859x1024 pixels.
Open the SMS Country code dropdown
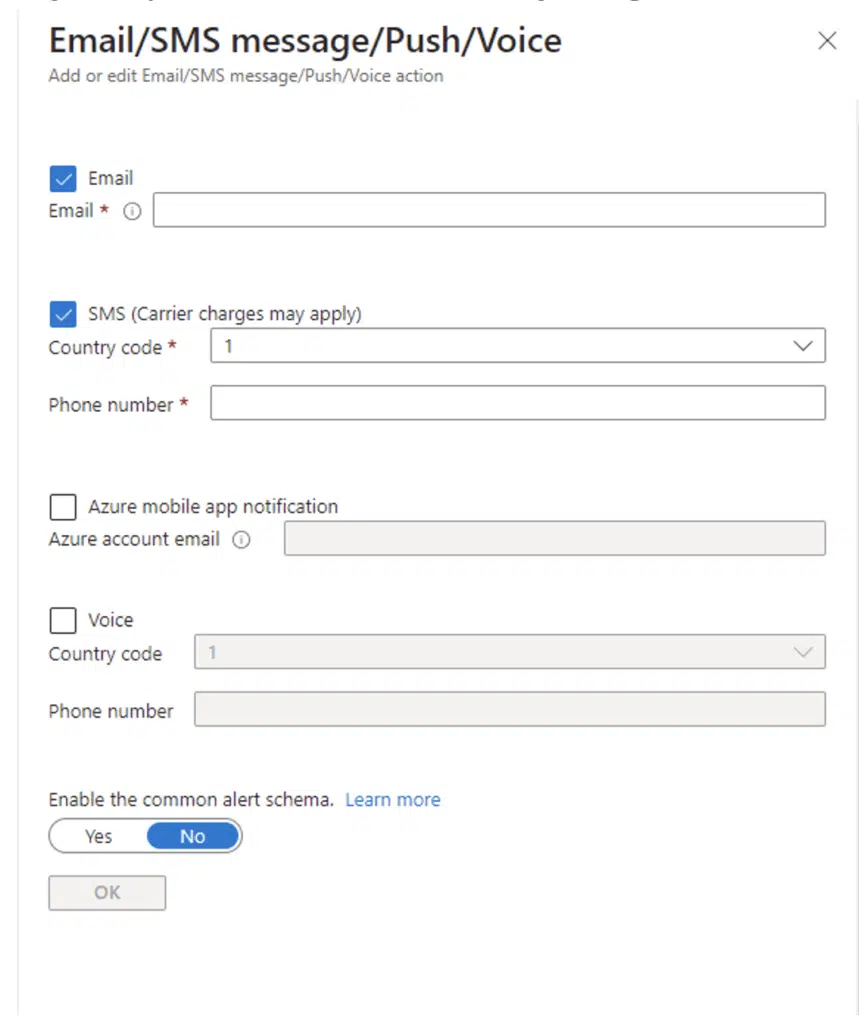(517, 345)
